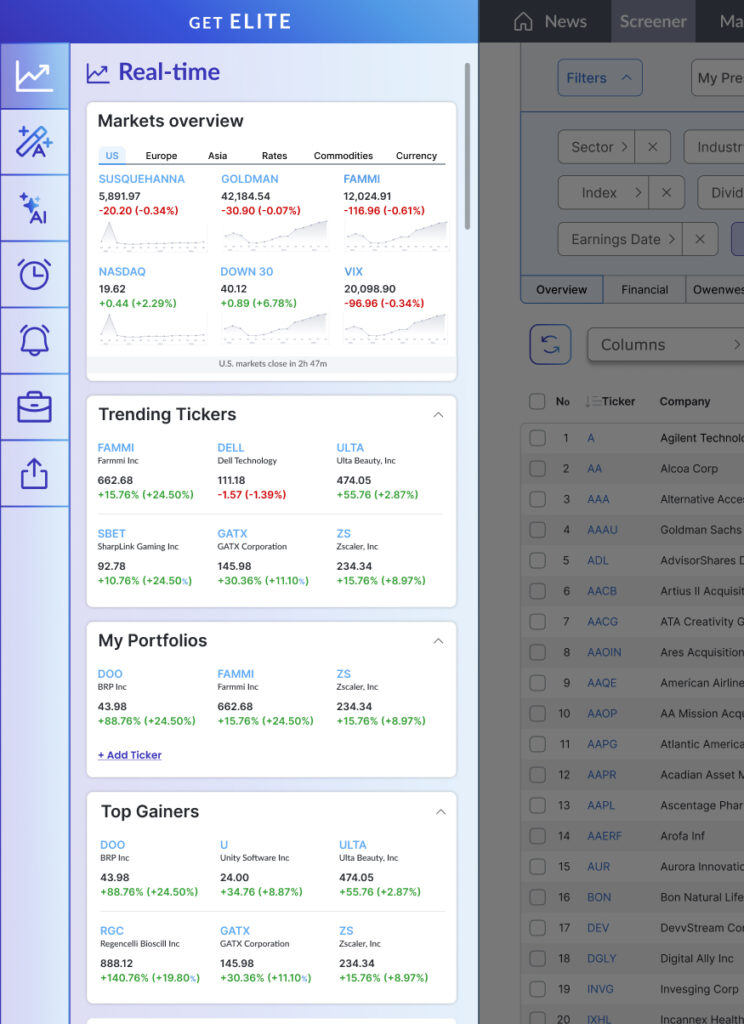Check the box for row 4 AAAU

coord(538,530)
